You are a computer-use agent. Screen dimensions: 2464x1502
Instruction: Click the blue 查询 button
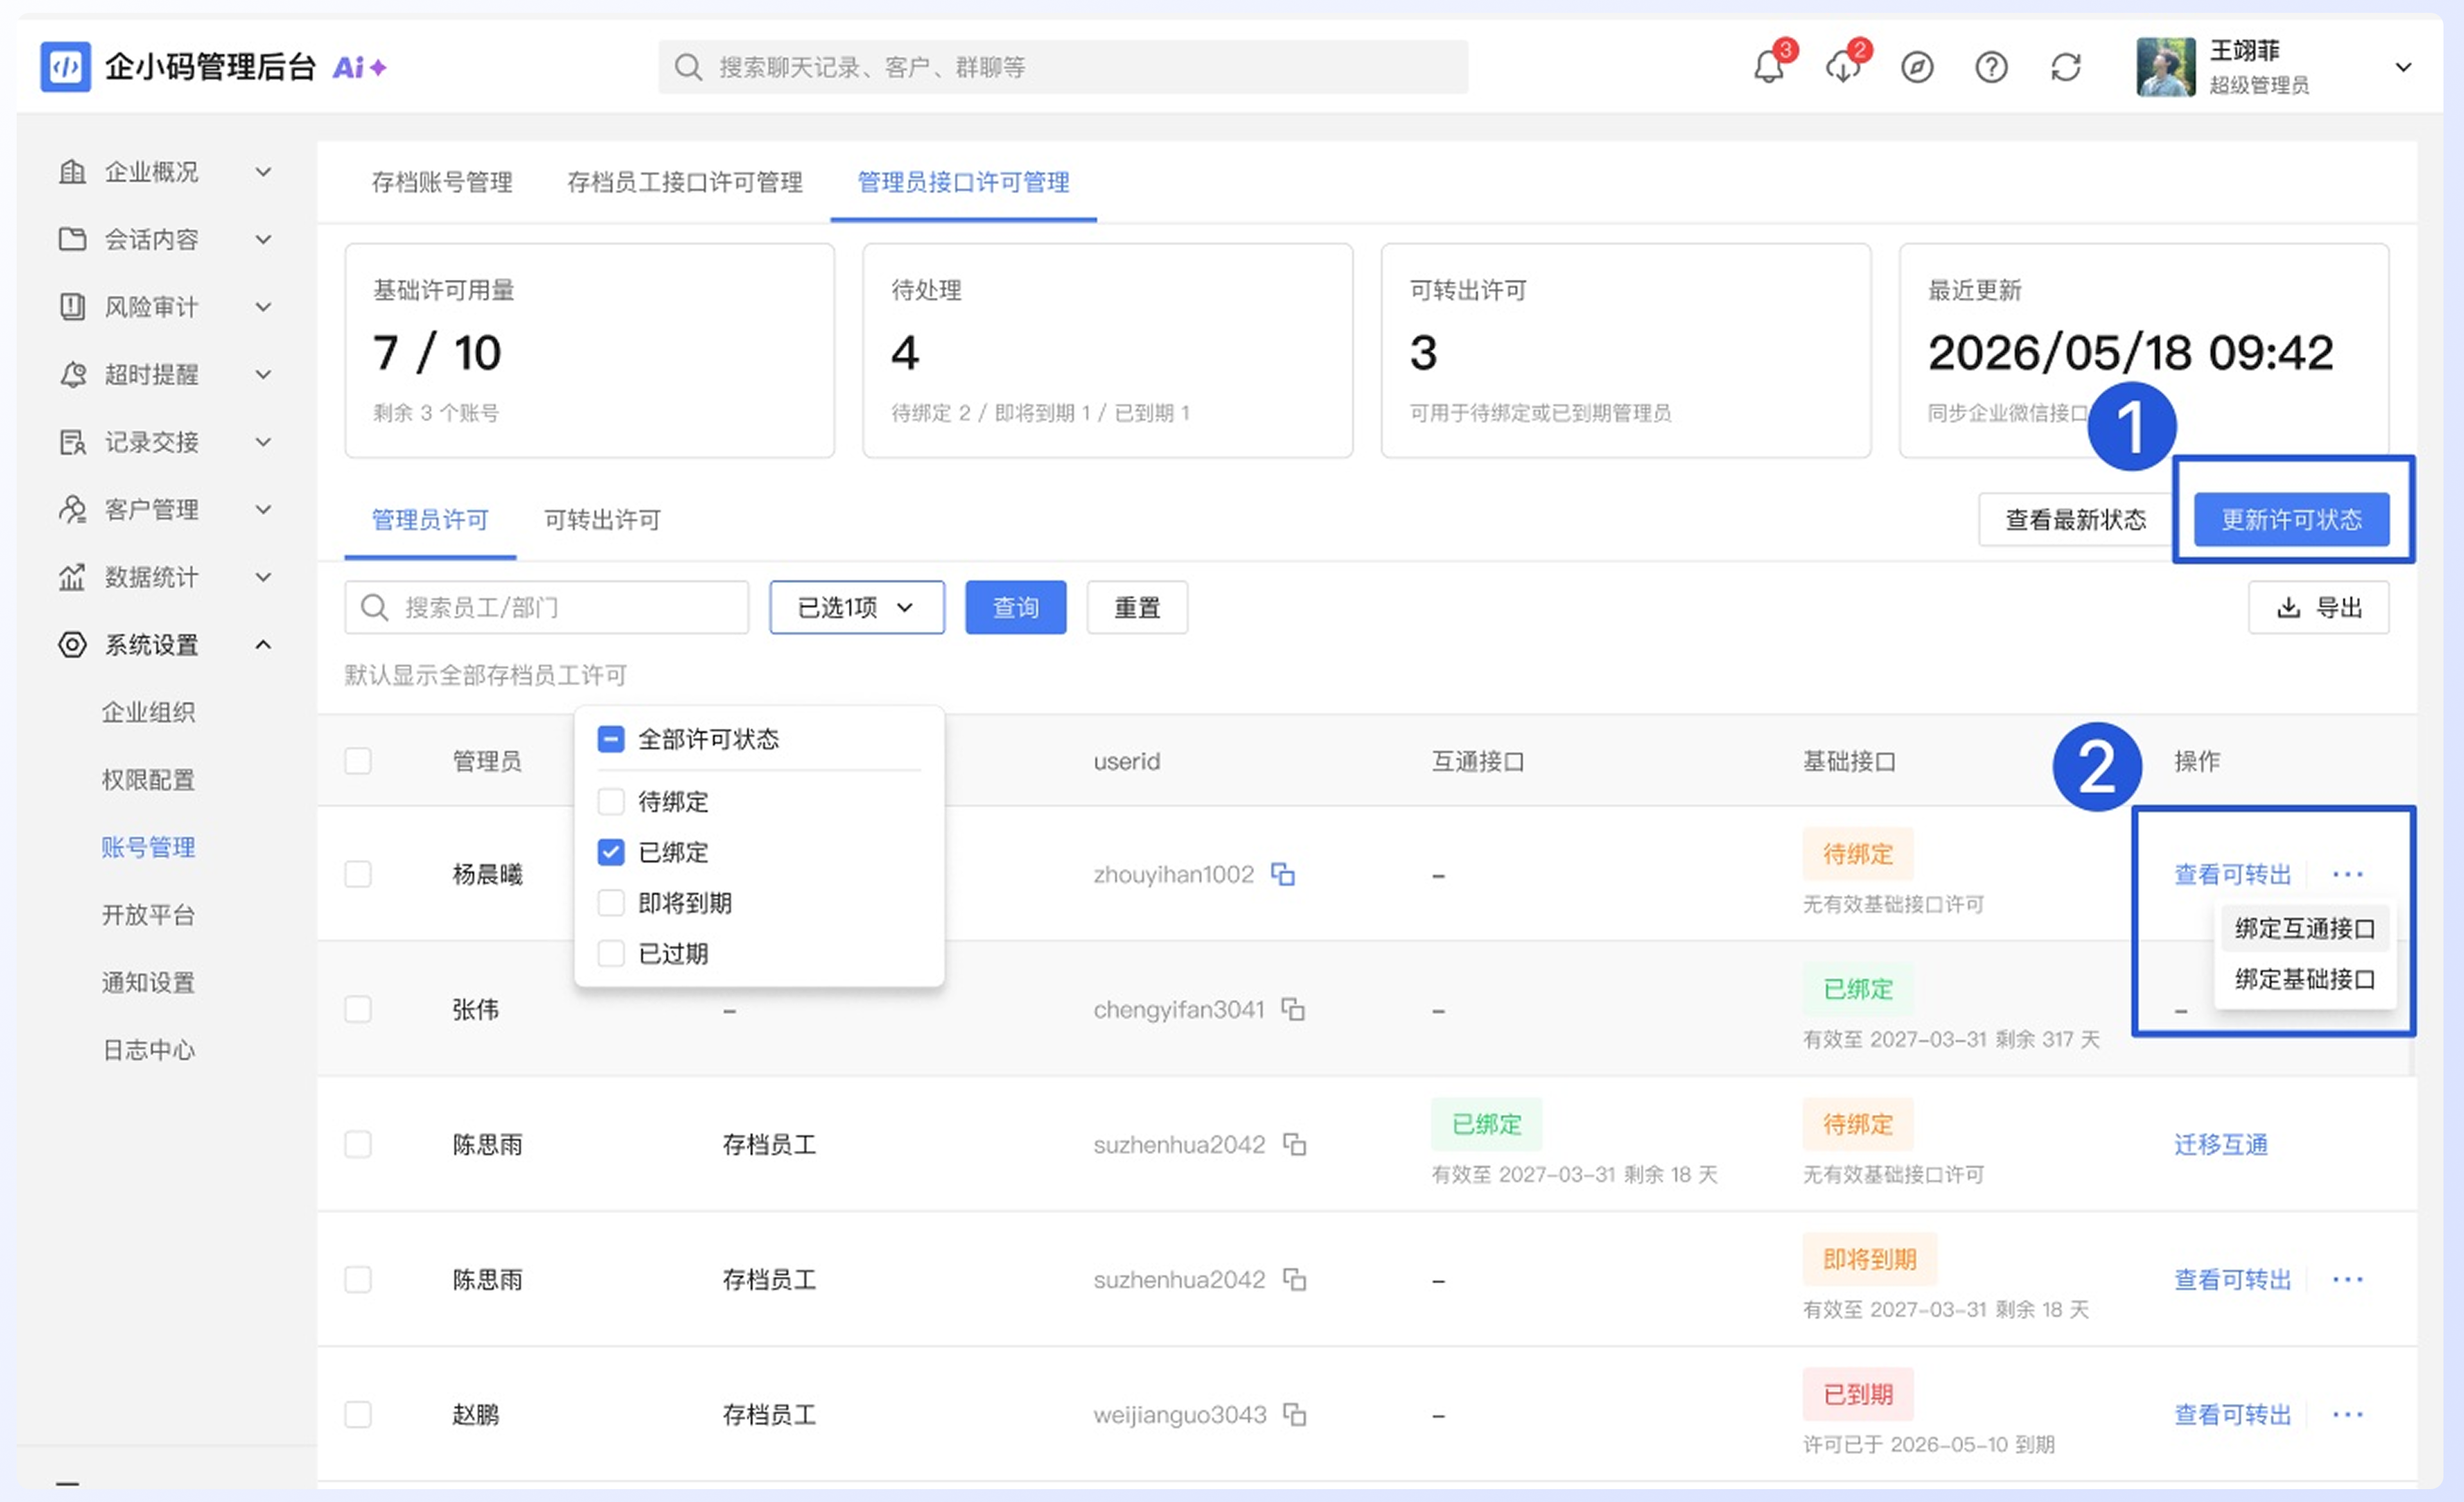[1016, 607]
